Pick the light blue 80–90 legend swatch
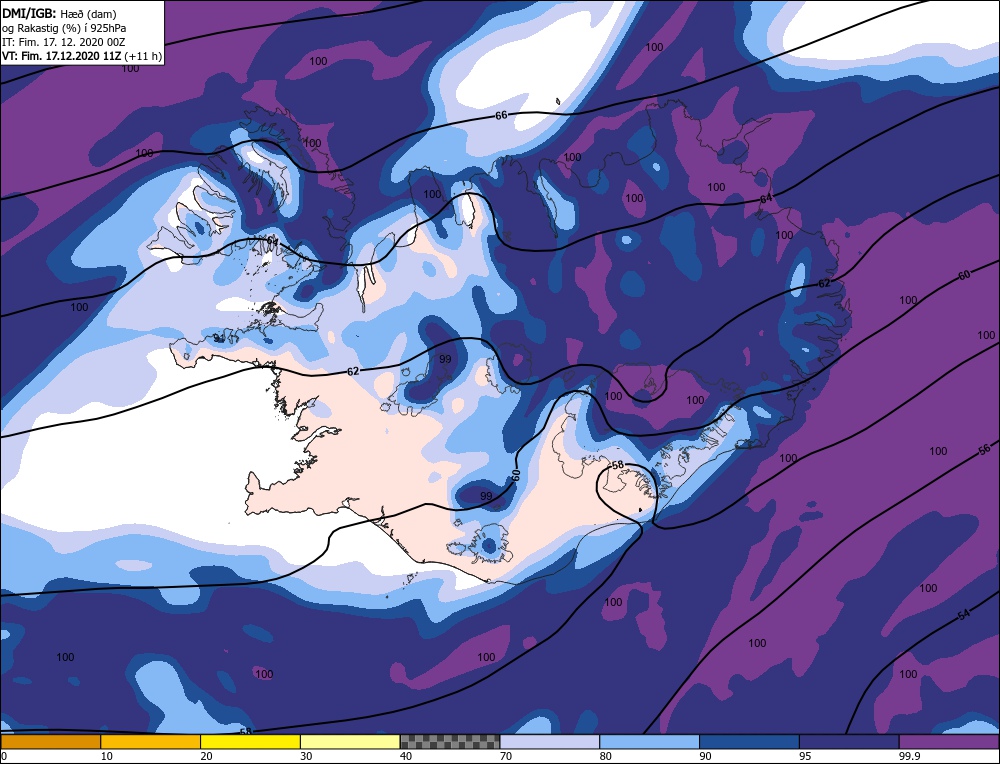The image size is (1000, 764). pyautogui.click(x=649, y=742)
